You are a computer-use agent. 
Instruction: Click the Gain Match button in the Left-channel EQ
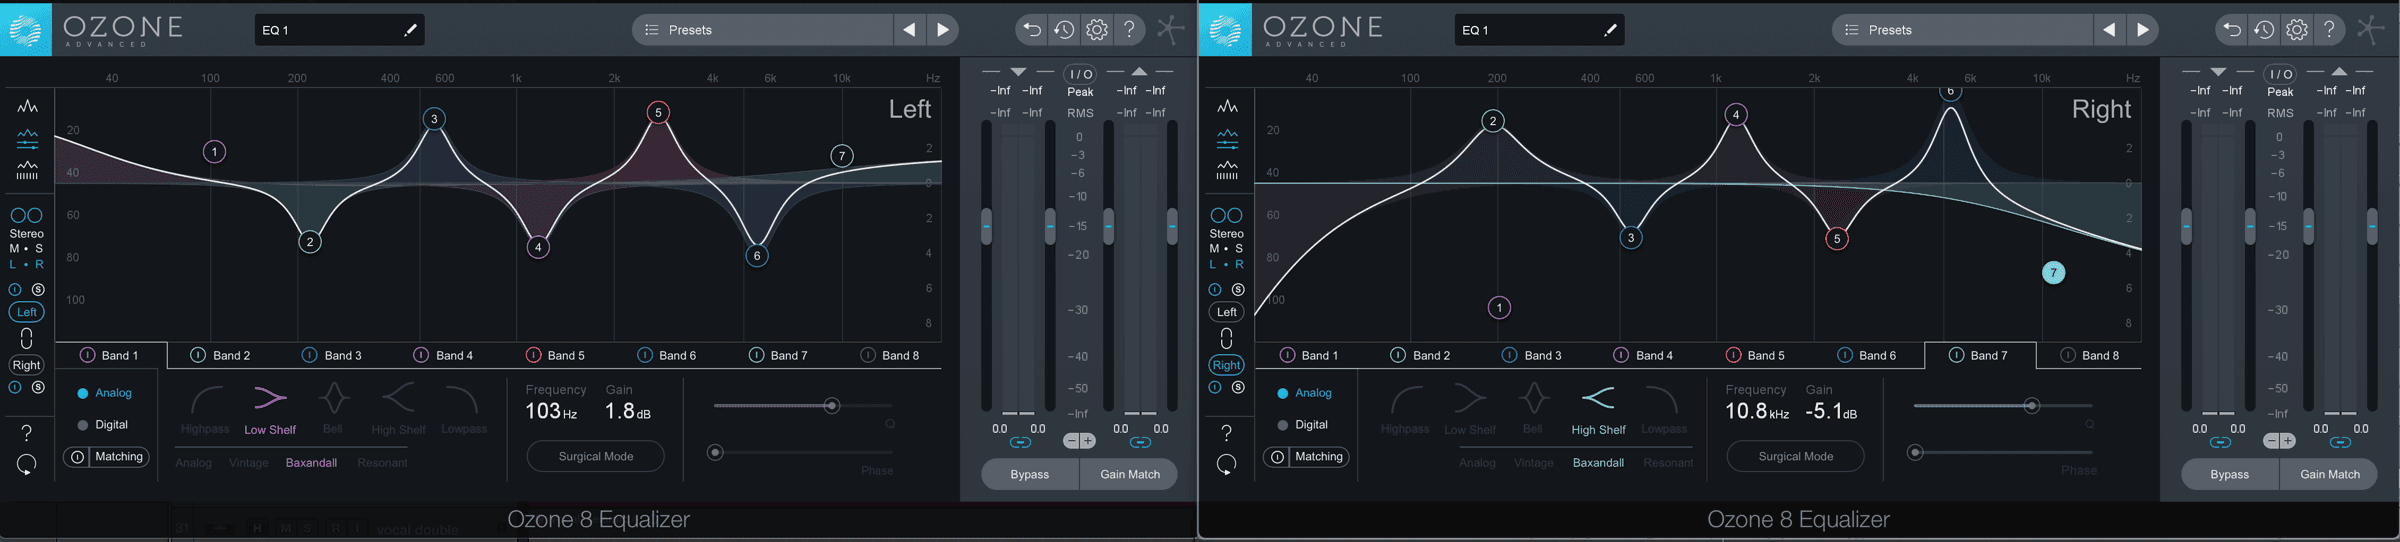(x=1129, y=474)
